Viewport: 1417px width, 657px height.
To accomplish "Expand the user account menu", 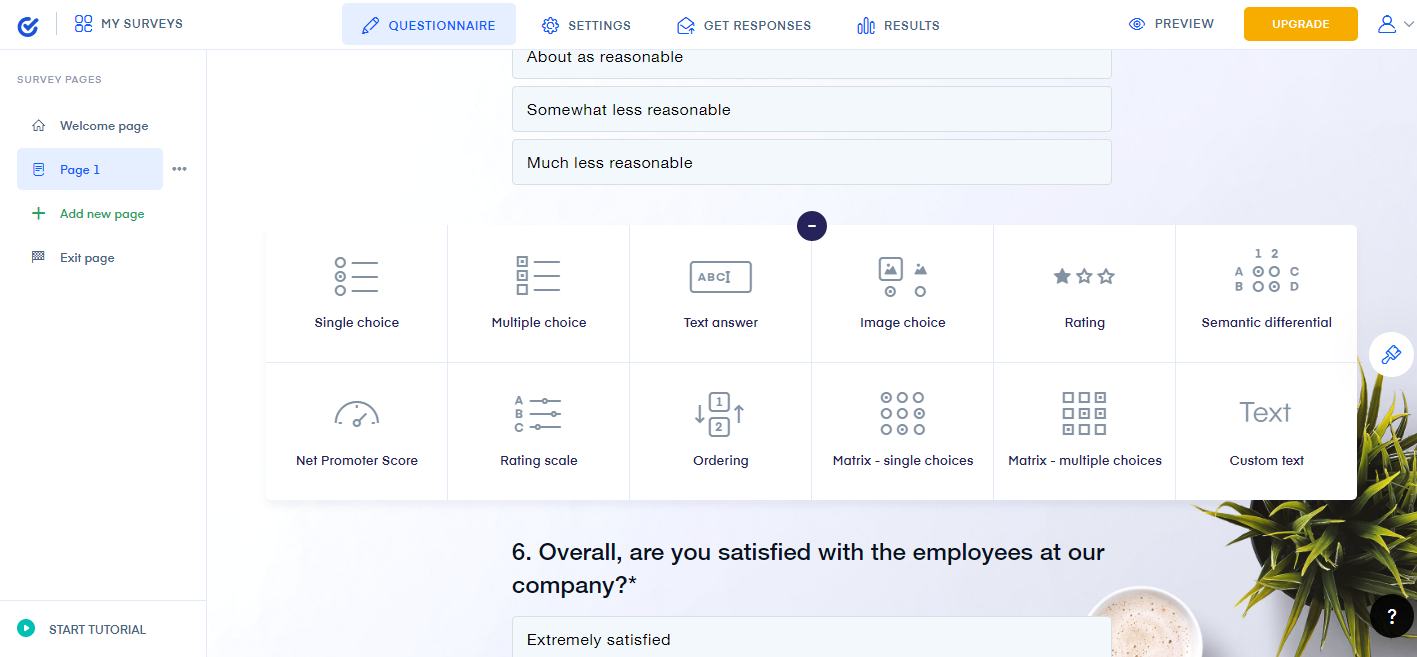I will (x=1395, y=24).
